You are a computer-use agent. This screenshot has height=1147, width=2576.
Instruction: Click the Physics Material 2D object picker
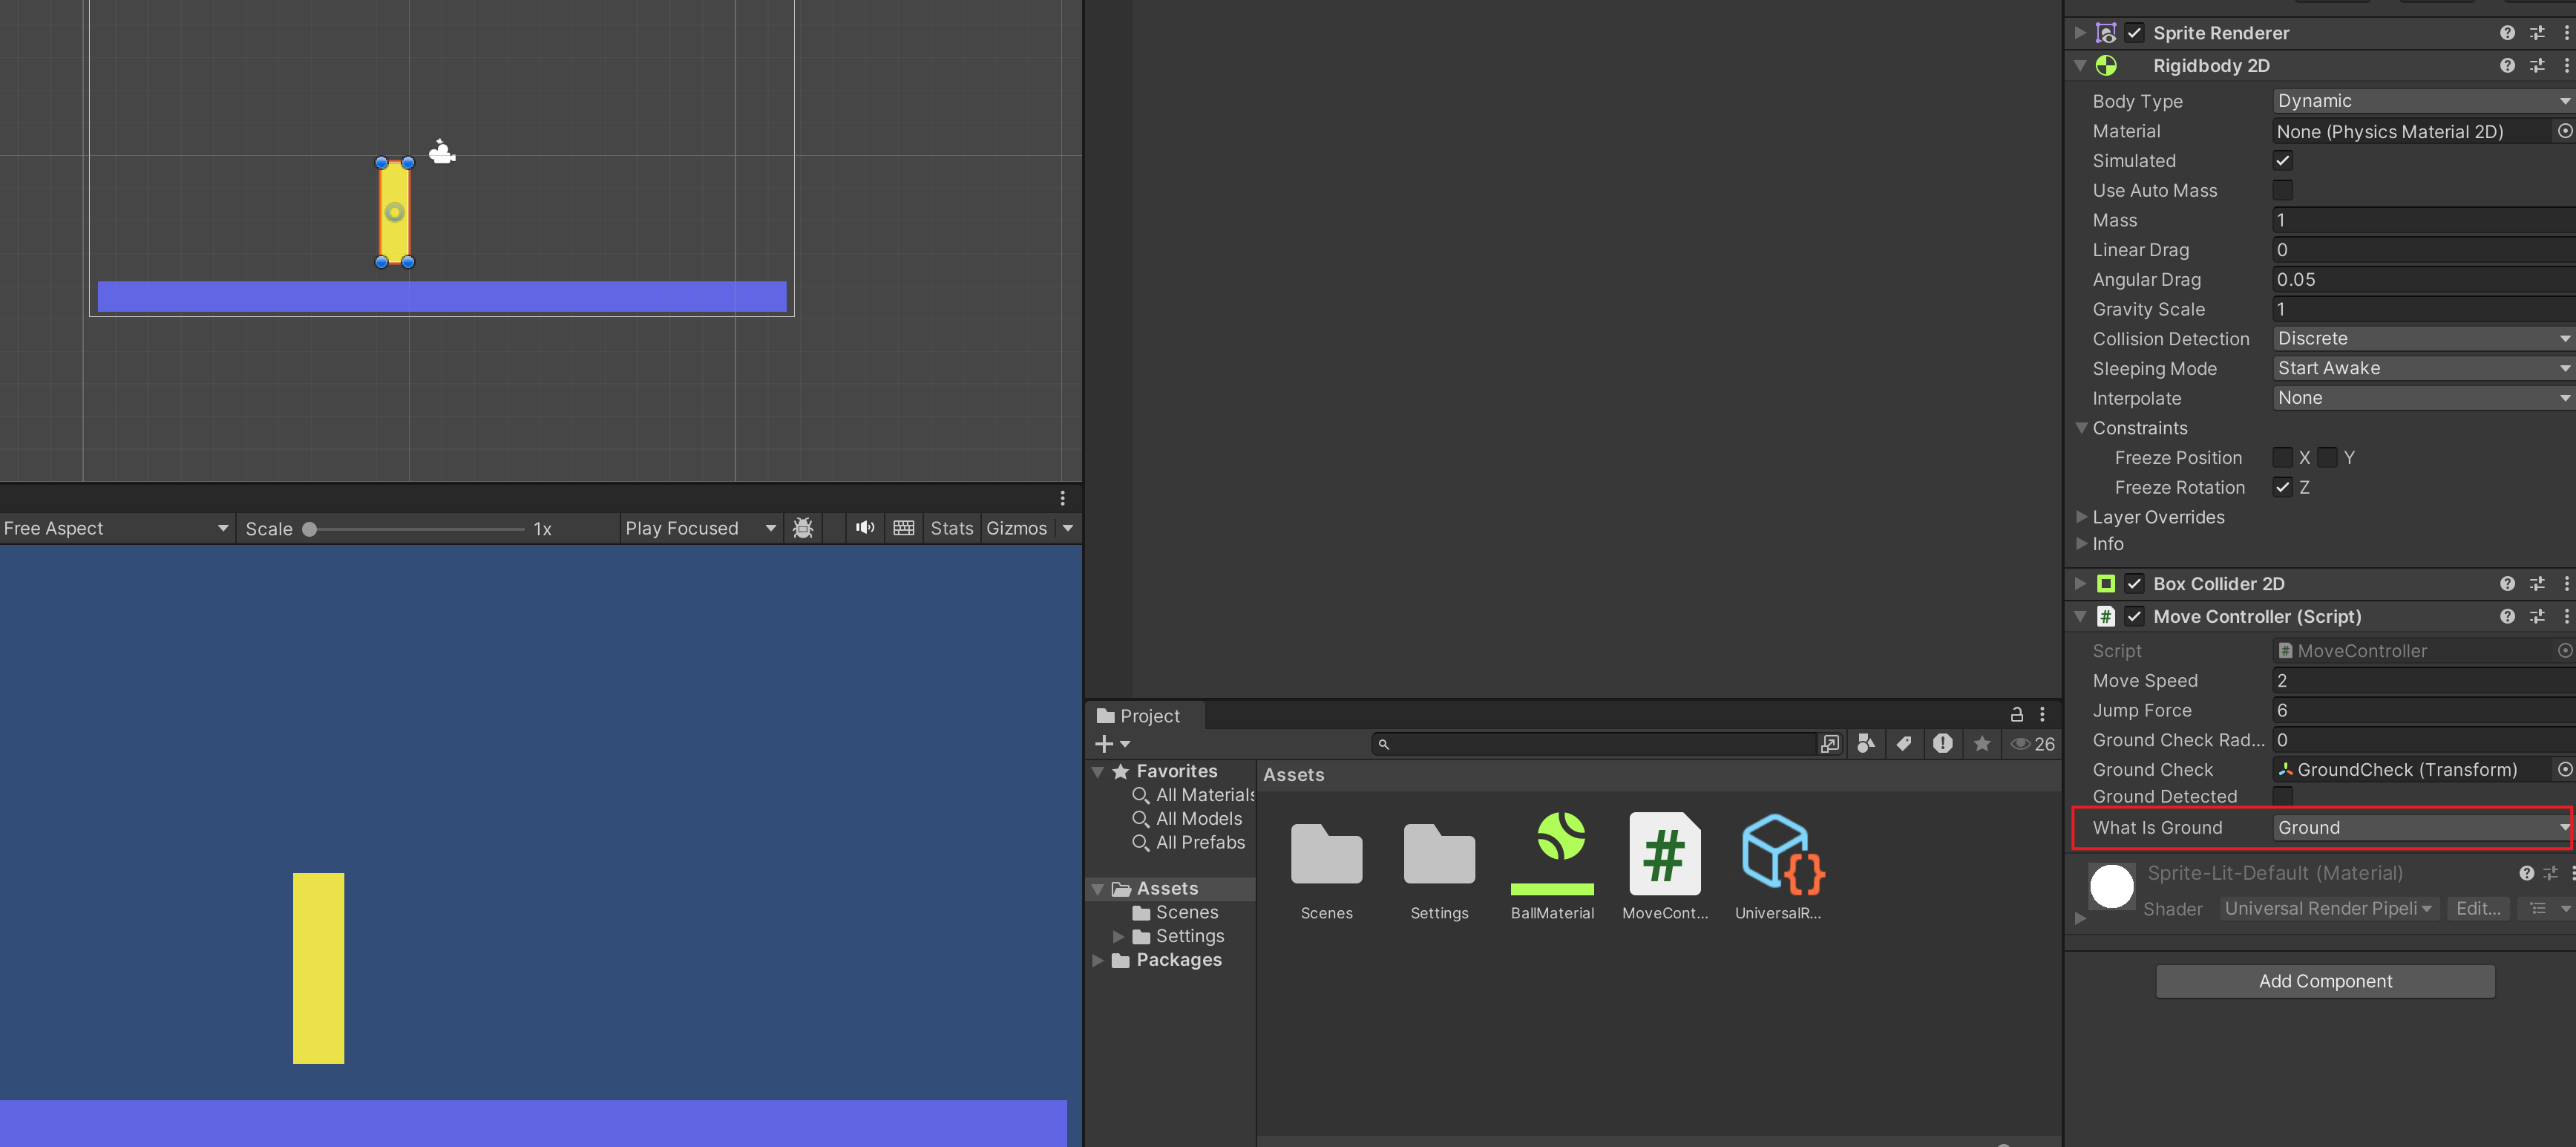[2565, 131]
